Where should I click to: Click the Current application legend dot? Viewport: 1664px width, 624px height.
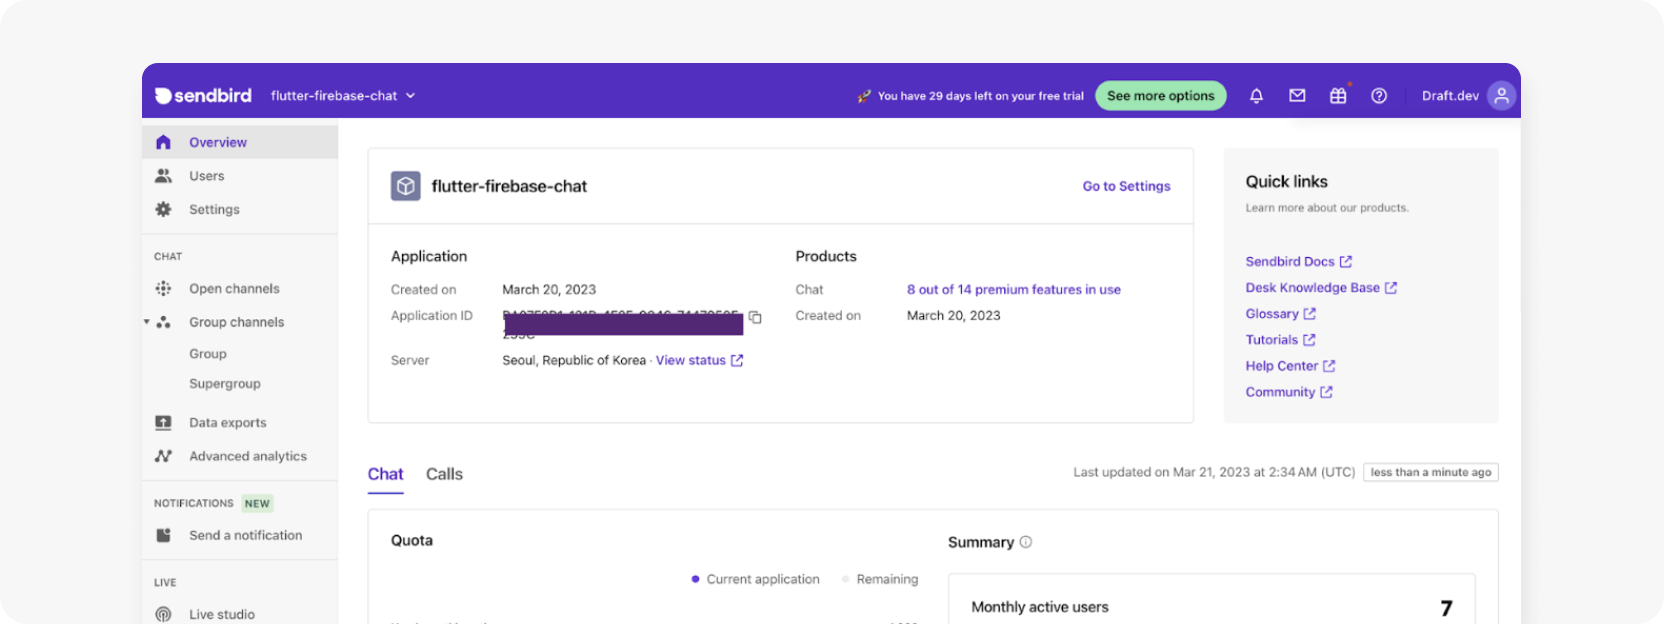click(695, 579)
